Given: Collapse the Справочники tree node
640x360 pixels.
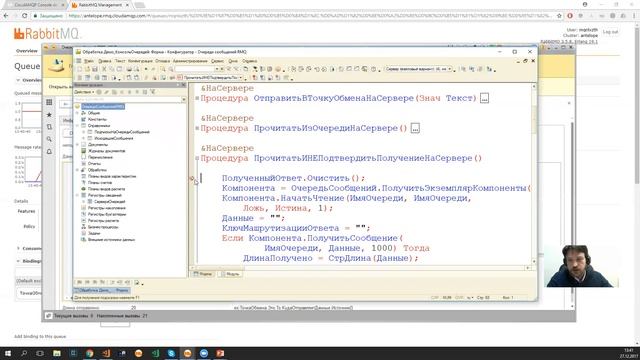Looking at the screenshot, I should (77, 126).
